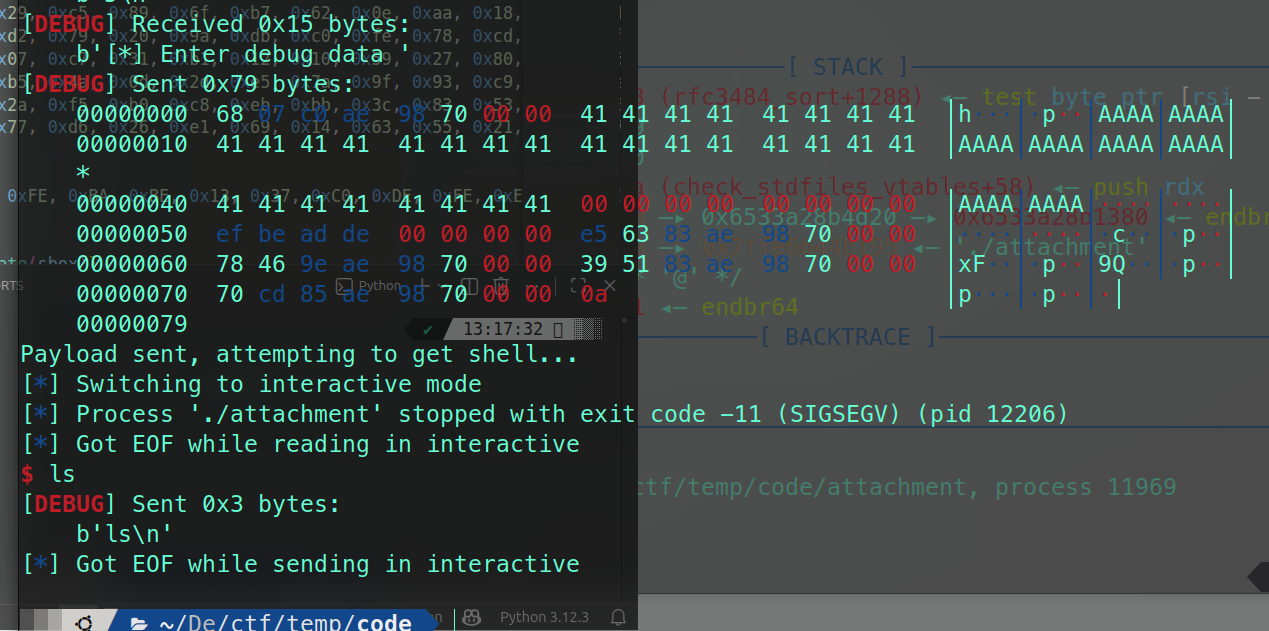This screenshot has width=1269, height=631.
Task: Click the b'ls\n' sent bytes line
Action: point(125,534)
